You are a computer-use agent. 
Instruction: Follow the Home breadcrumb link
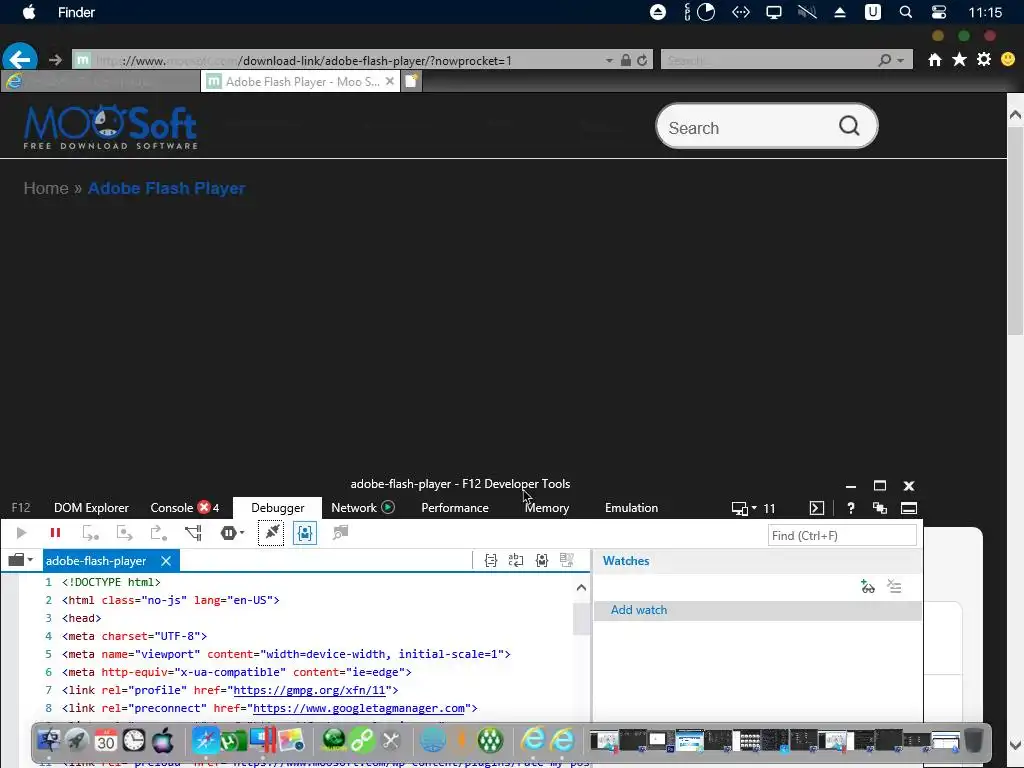pos(46,188)
